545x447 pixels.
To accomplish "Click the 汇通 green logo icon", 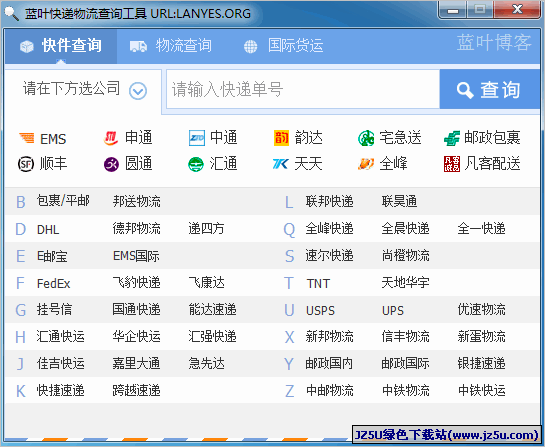I will tap(196, 164).
